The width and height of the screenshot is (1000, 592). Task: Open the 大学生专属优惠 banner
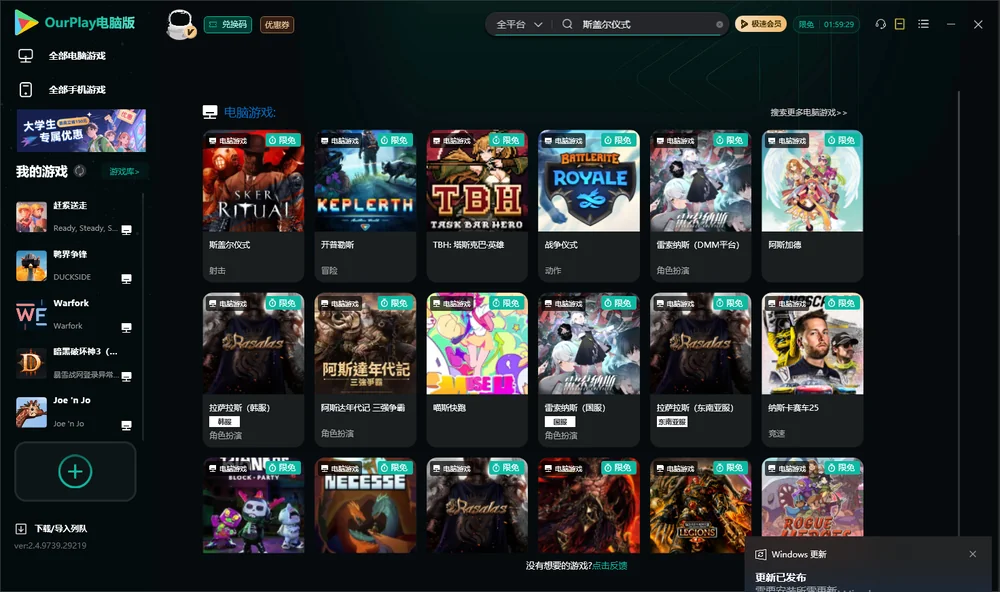81,130
